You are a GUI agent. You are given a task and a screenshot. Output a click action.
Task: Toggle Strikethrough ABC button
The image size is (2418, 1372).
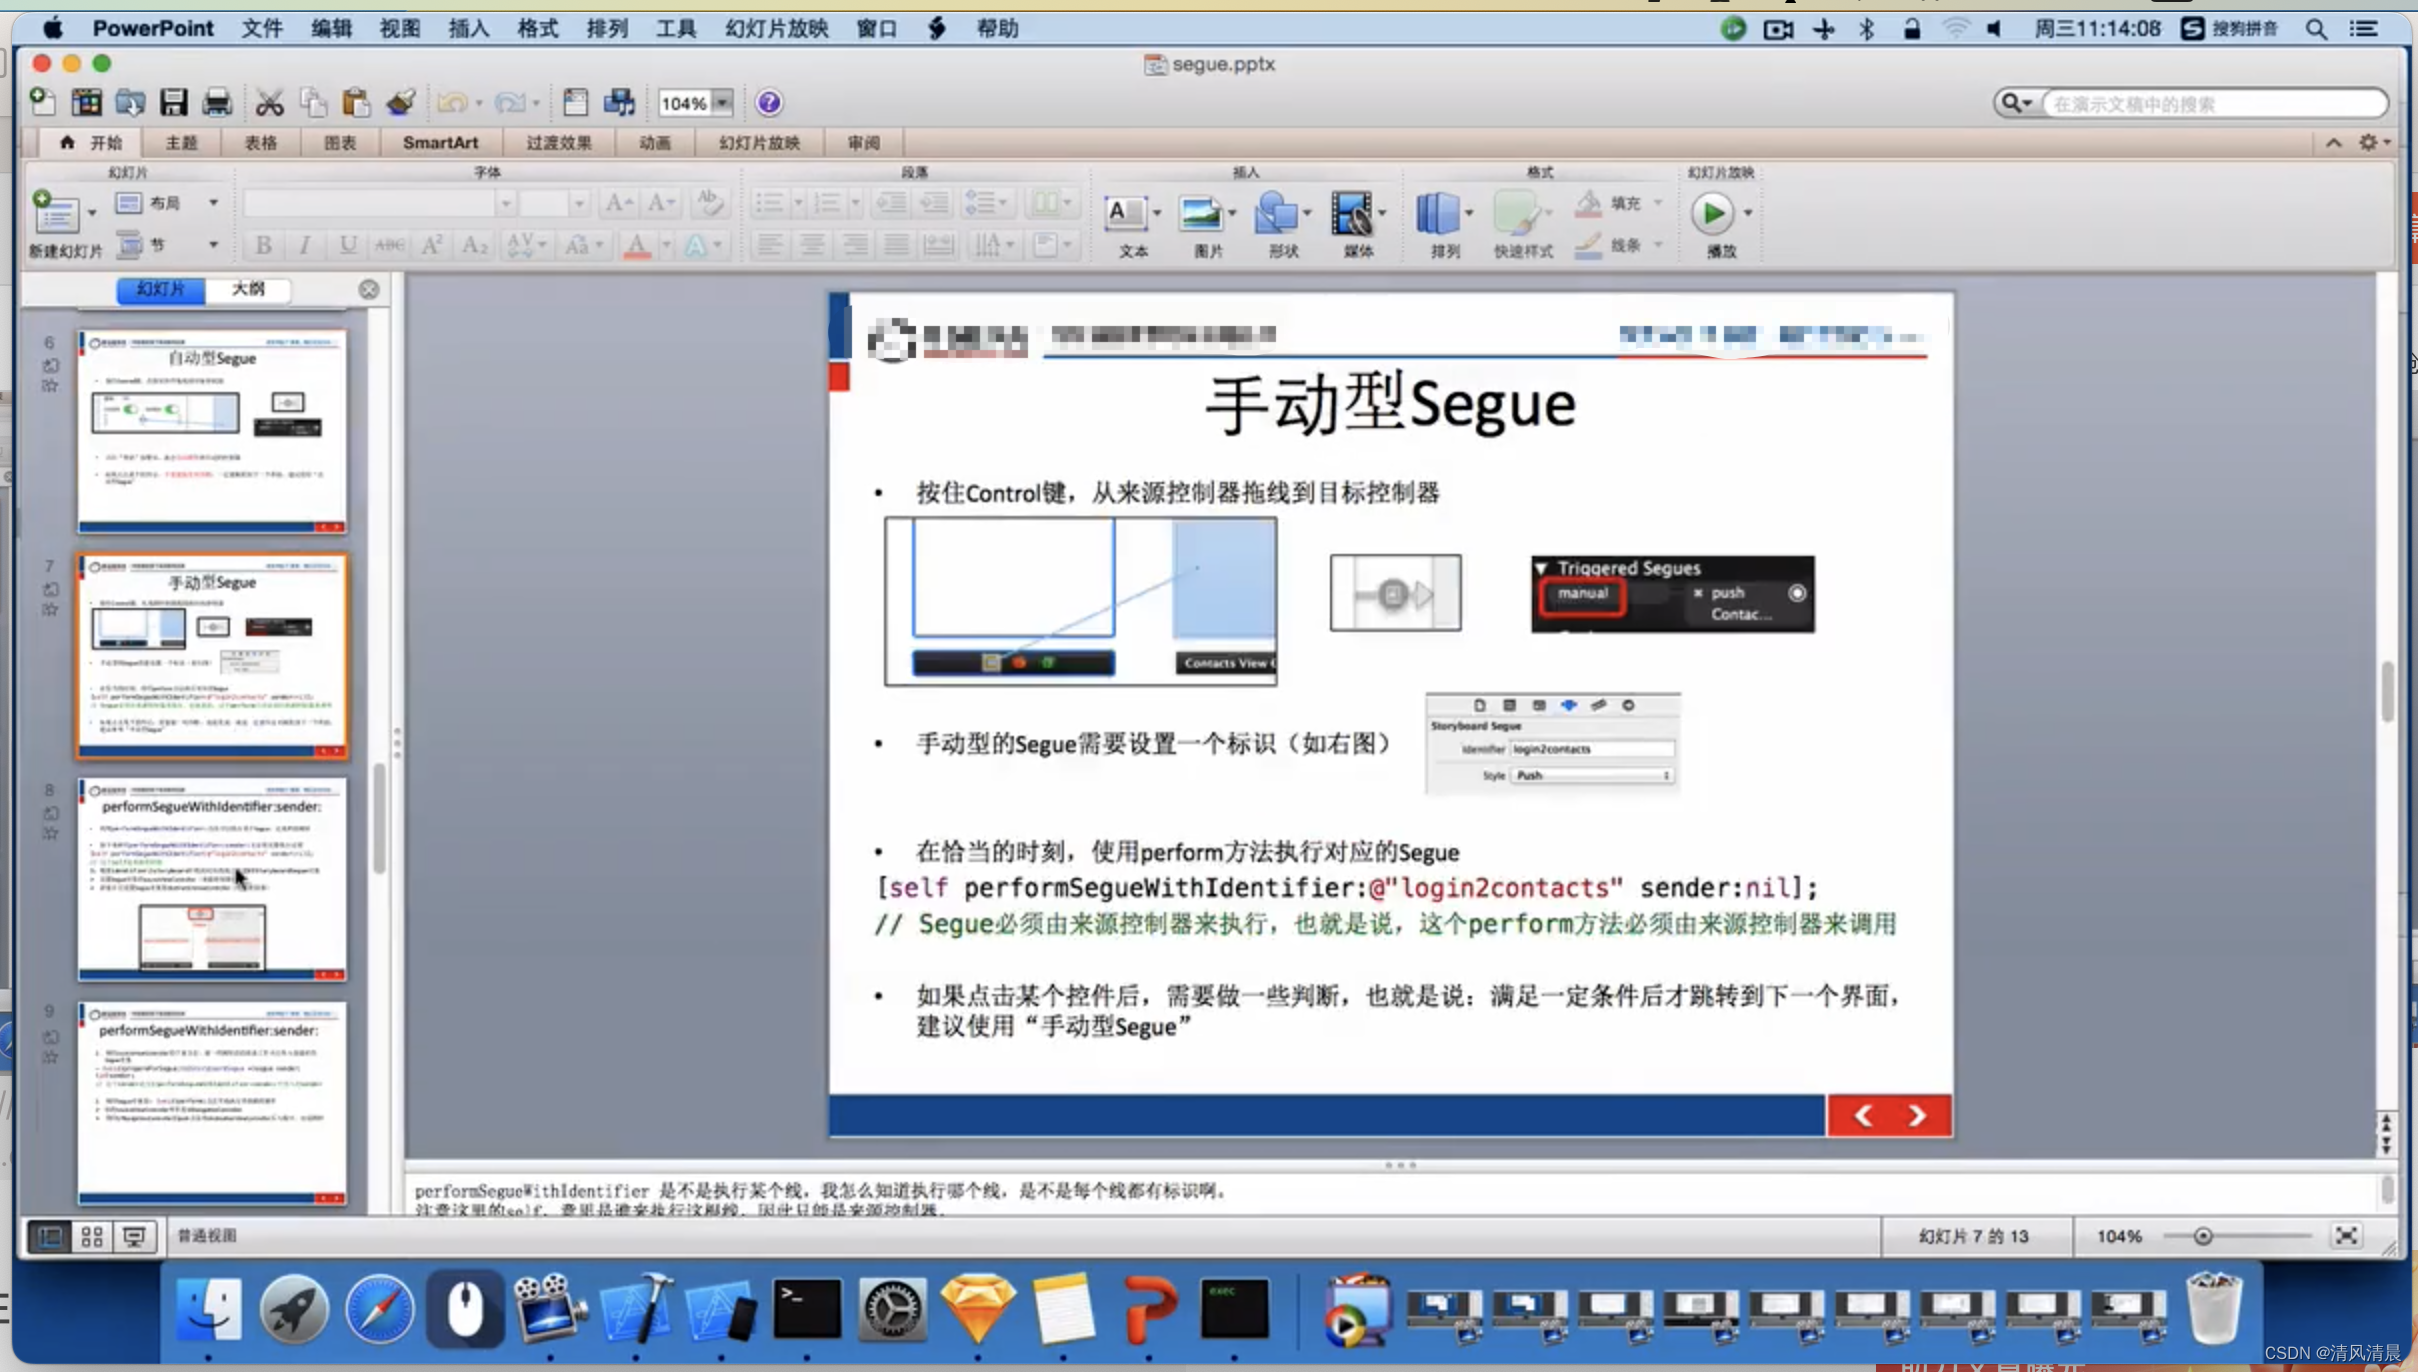(x=389, y=245)
